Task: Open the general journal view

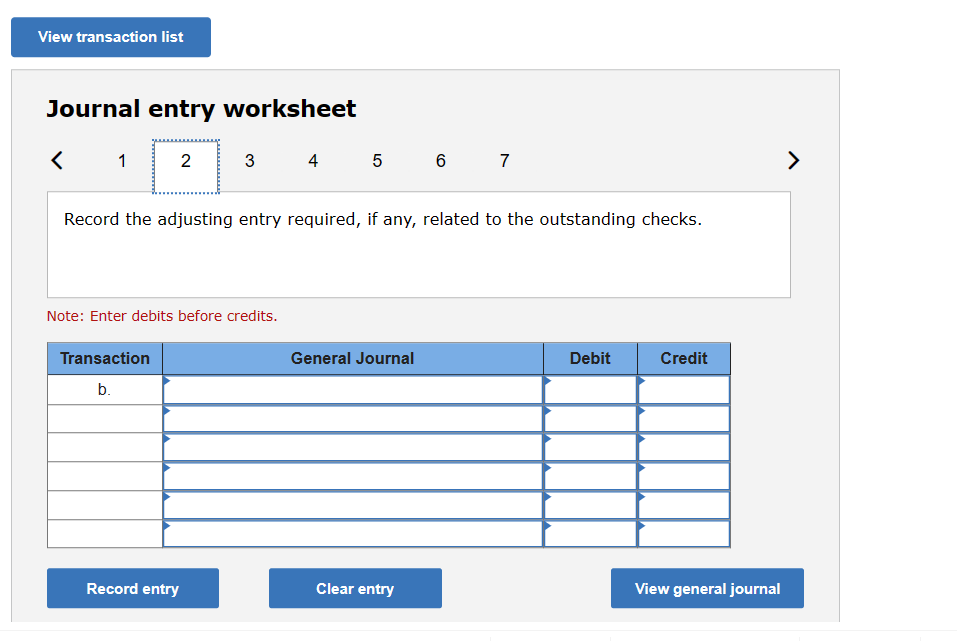Action: (707, 588)
